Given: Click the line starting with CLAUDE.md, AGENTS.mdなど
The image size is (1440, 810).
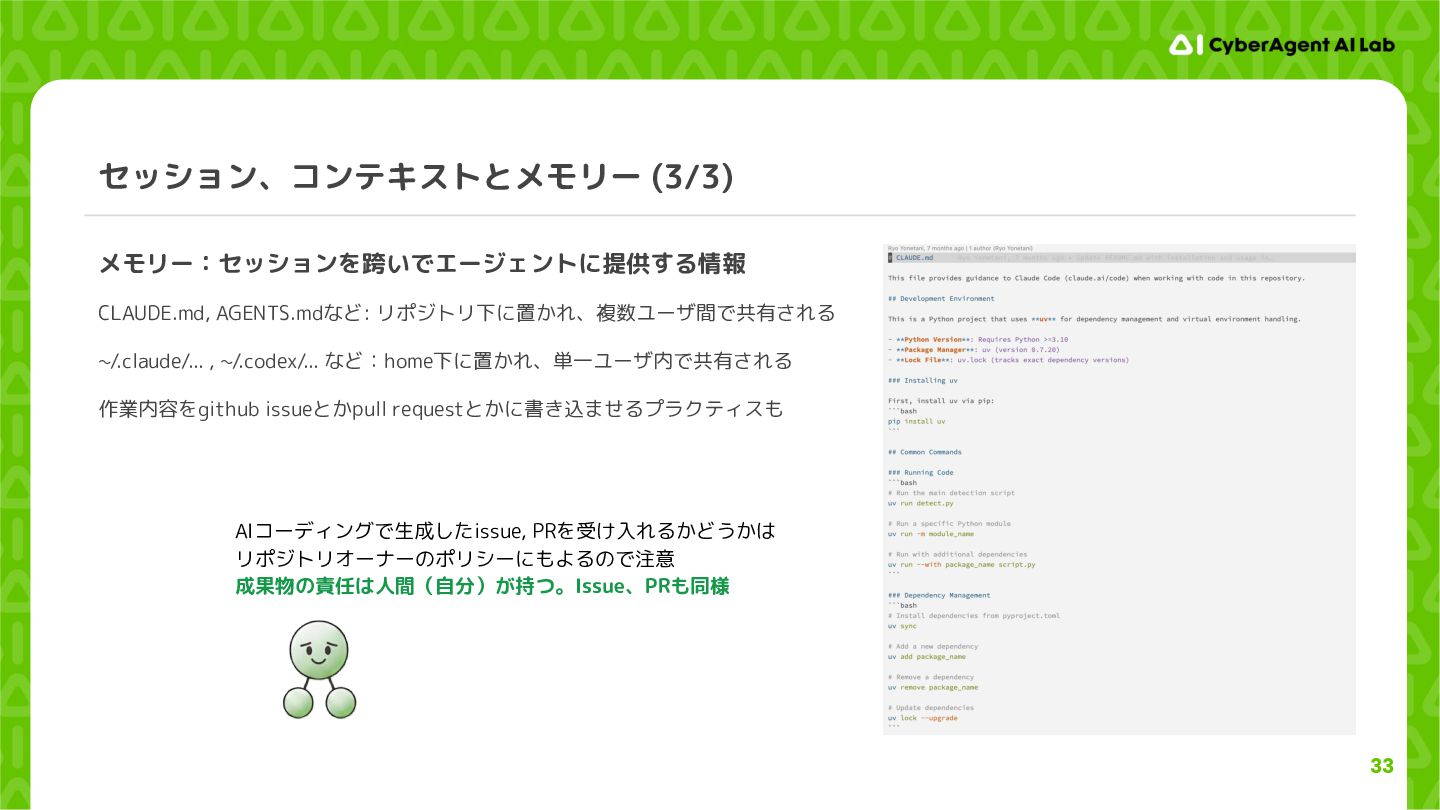Looking at the screenshot, I should pyautogui.click(x=466, y=313).
